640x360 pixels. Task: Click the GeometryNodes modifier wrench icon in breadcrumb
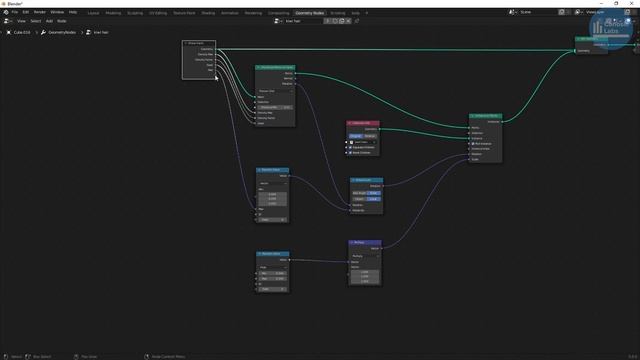(43, 32)
